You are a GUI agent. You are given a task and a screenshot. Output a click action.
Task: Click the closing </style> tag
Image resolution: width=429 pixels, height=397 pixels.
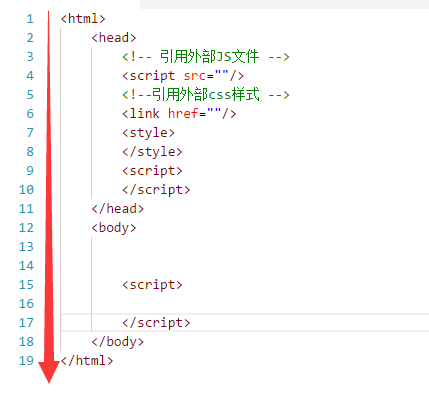(152, 152)
